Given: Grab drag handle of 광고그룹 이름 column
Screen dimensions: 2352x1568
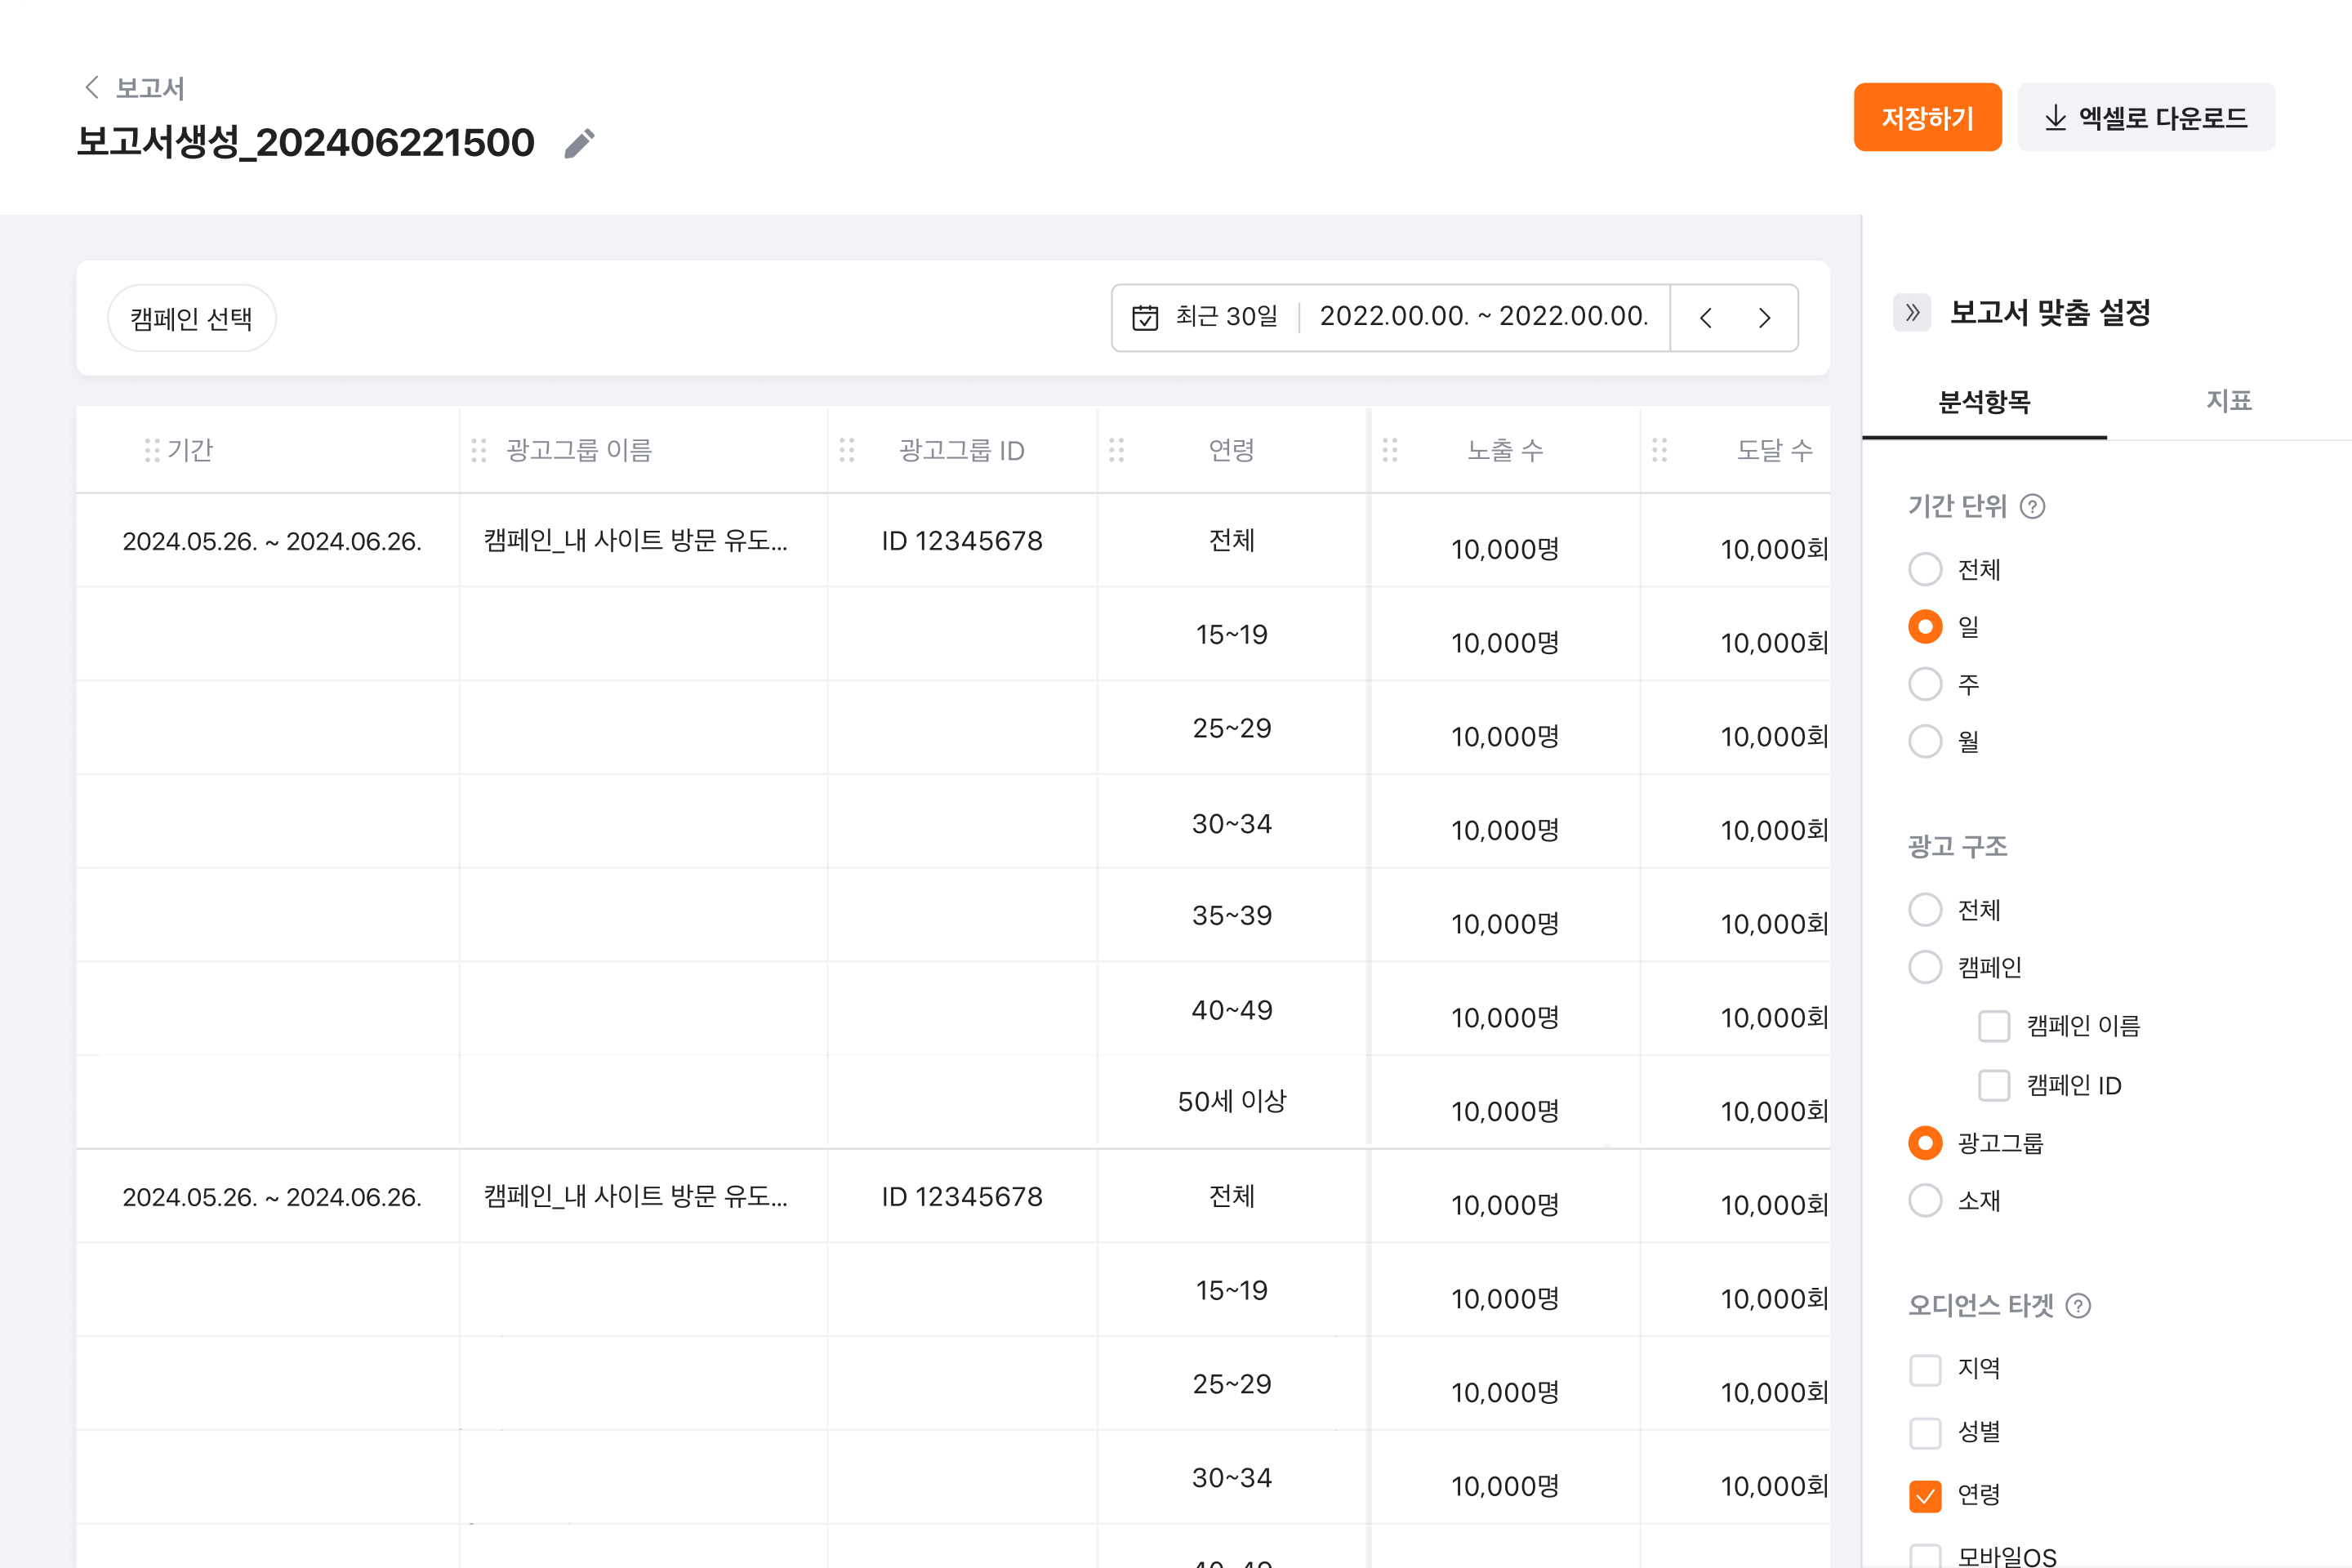Looking at the screenshot, I should pos(479,451).
